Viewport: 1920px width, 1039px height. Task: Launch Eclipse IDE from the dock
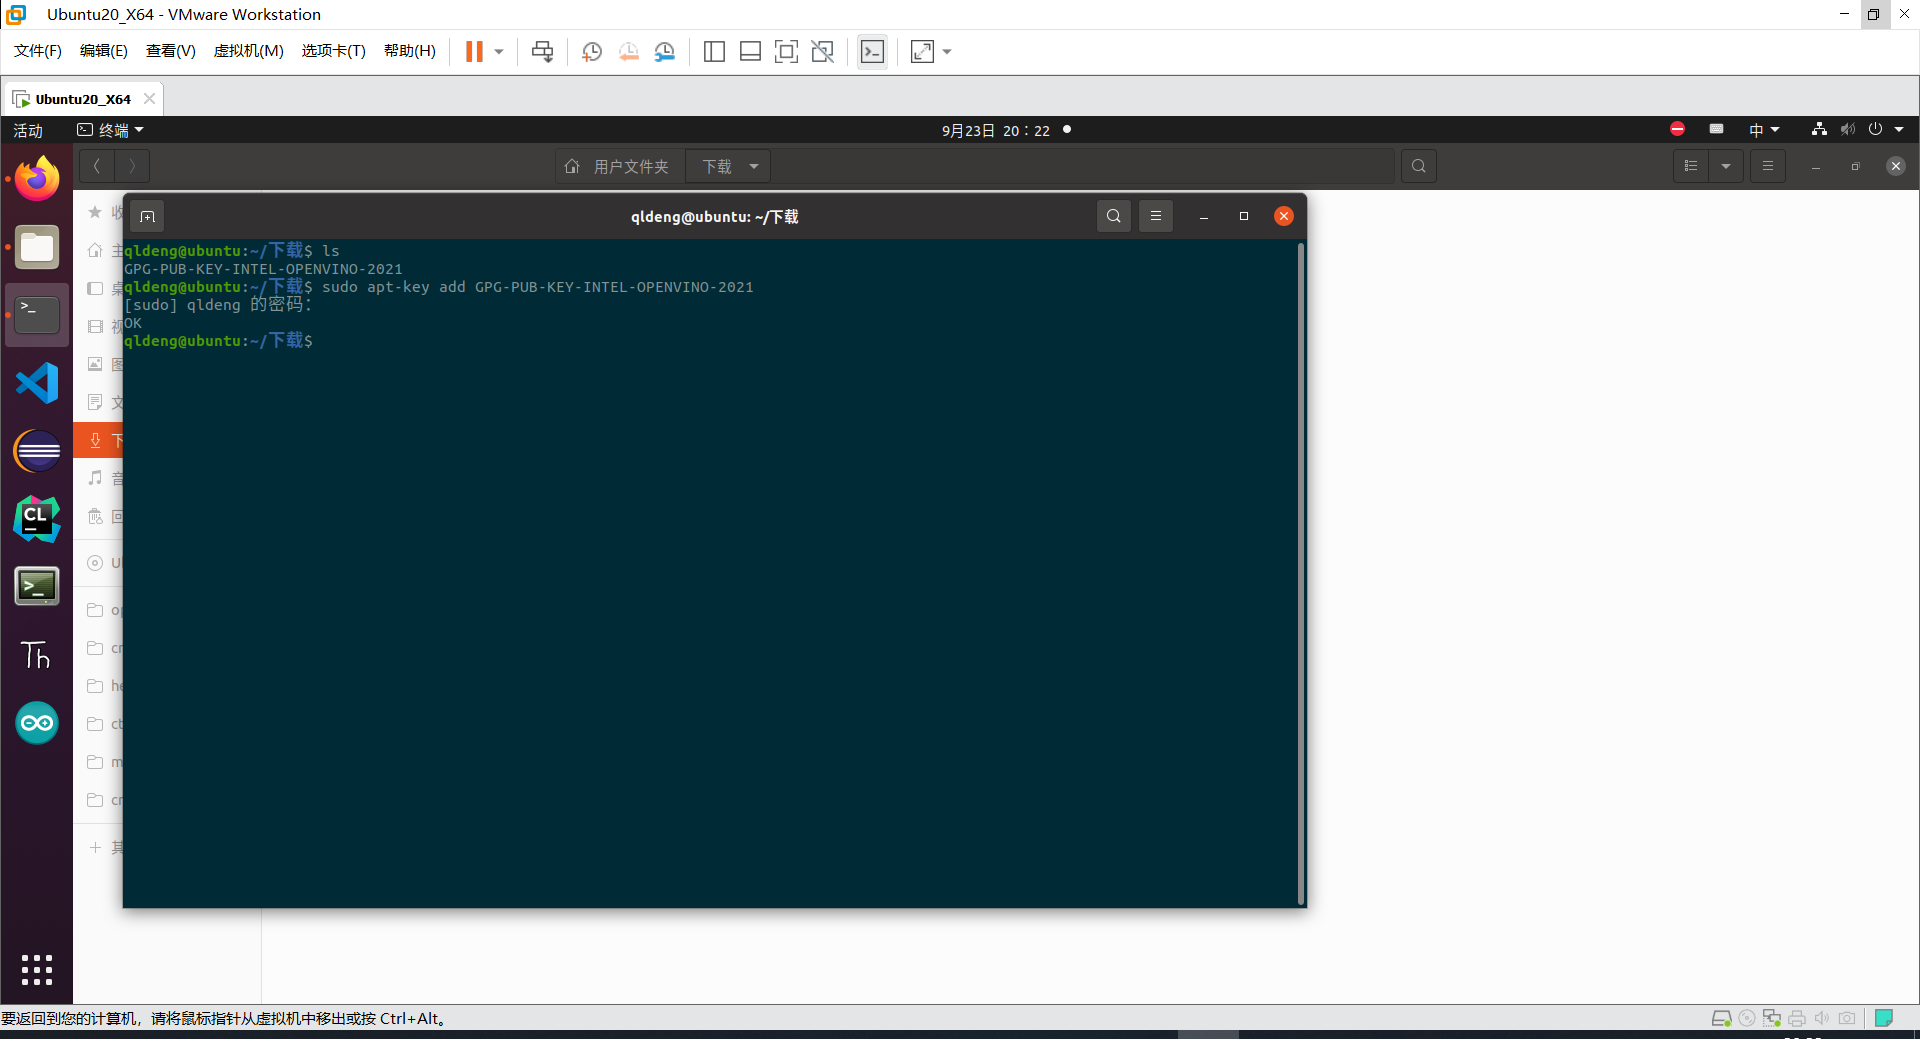click(x=37, y=451)
